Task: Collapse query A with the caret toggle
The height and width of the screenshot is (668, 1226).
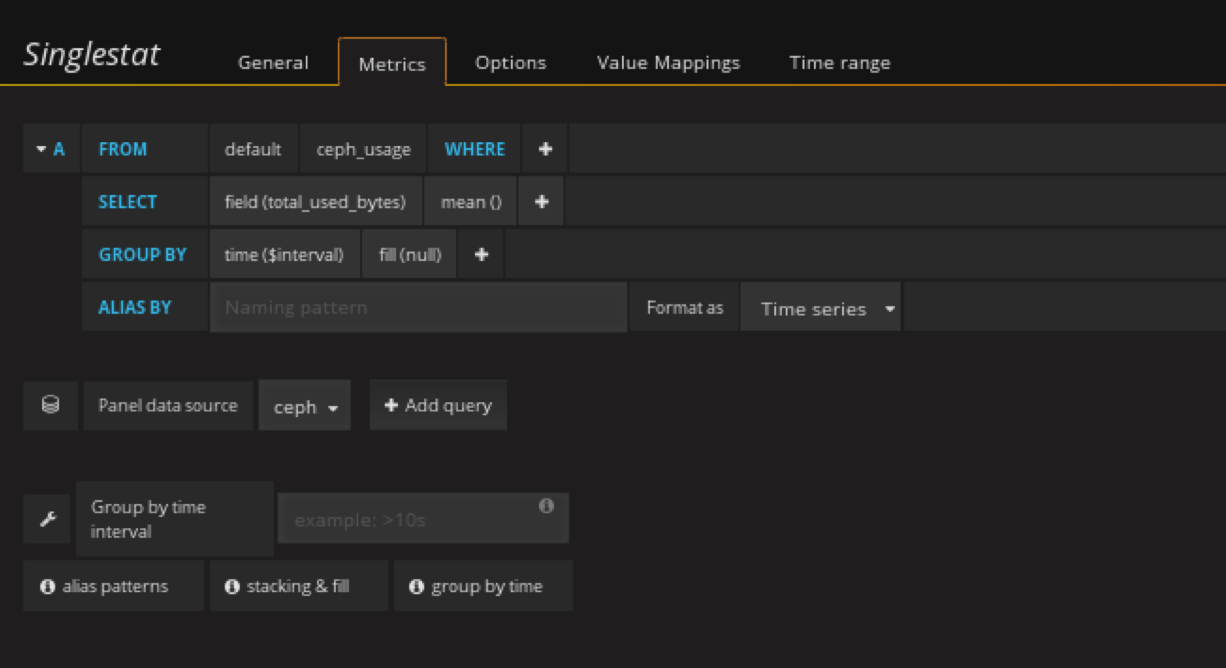Action: click(41, 149)
